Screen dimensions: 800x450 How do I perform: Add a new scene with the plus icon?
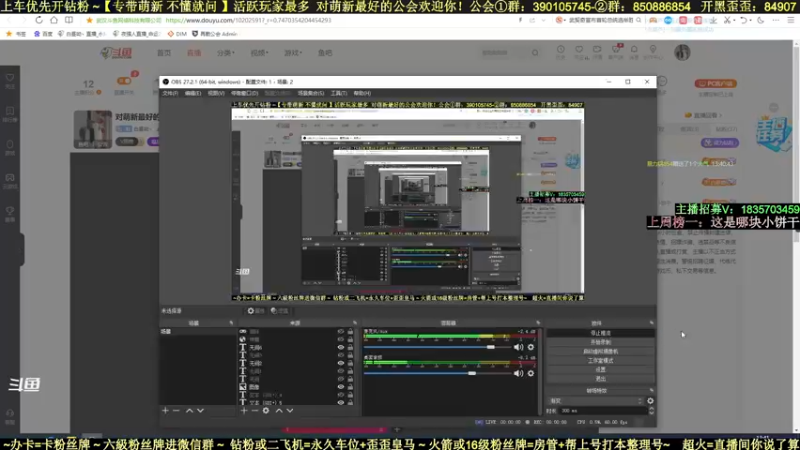[x=165, y=411]
